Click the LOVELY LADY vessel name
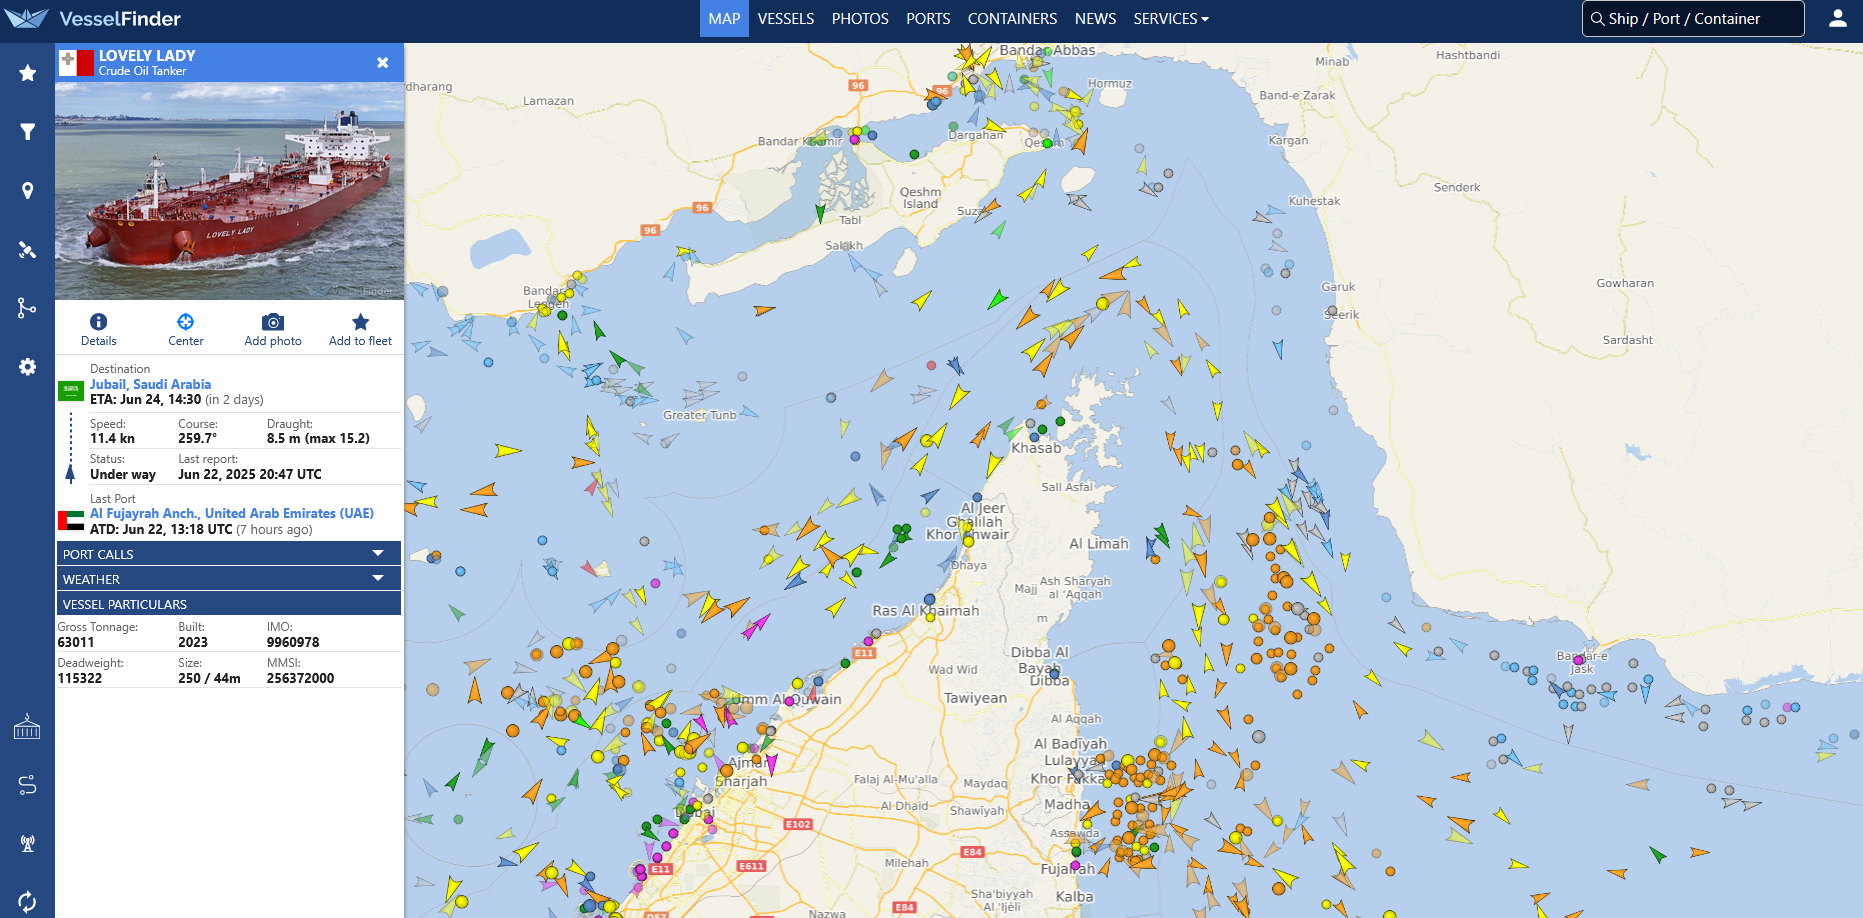 coord(147,56)
